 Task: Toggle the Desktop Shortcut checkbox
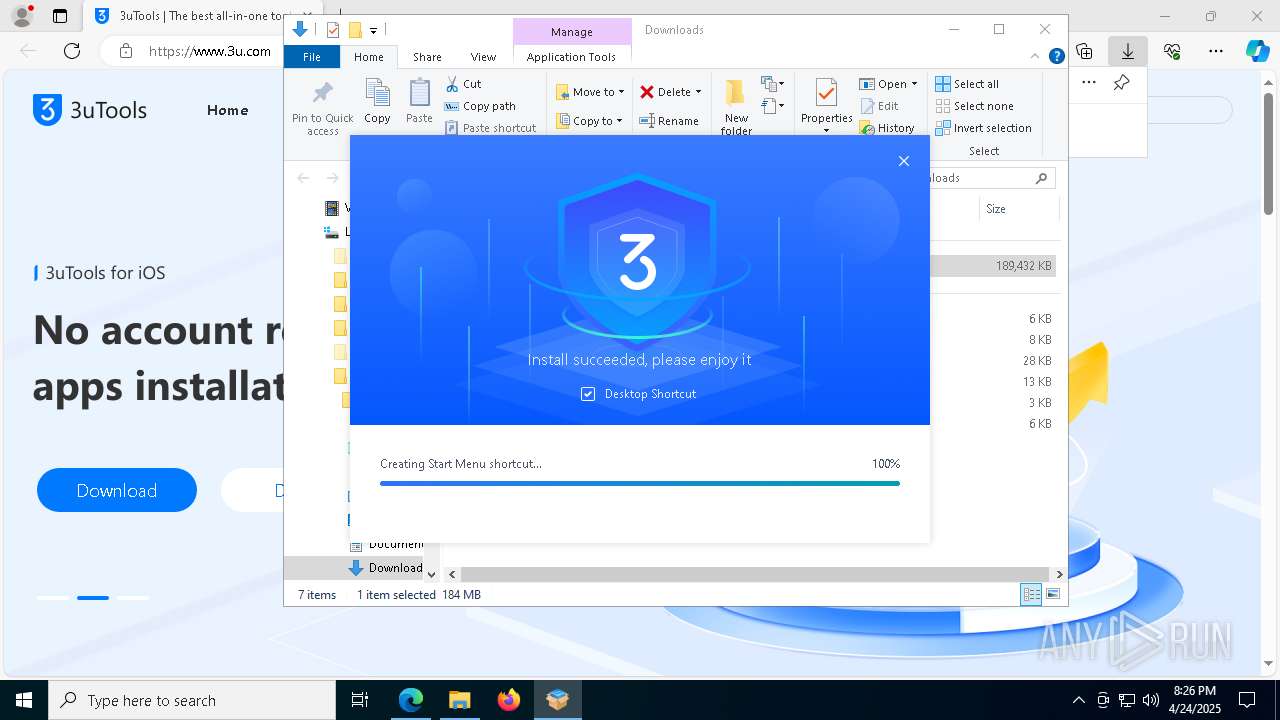[x=588, y=394]
